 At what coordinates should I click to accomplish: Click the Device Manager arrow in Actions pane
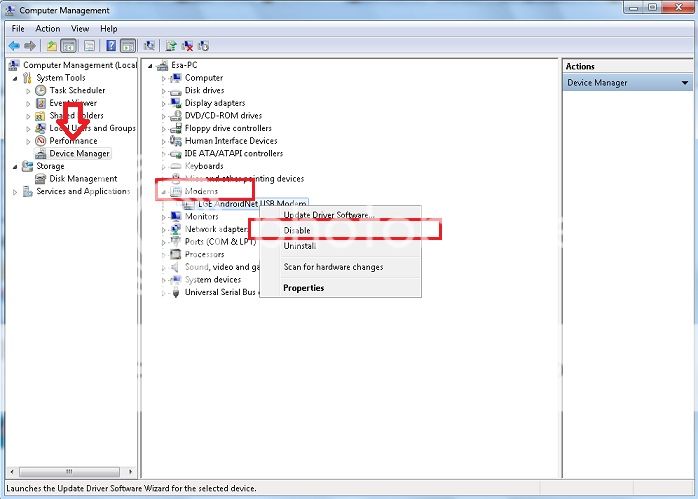click(685, 83)
